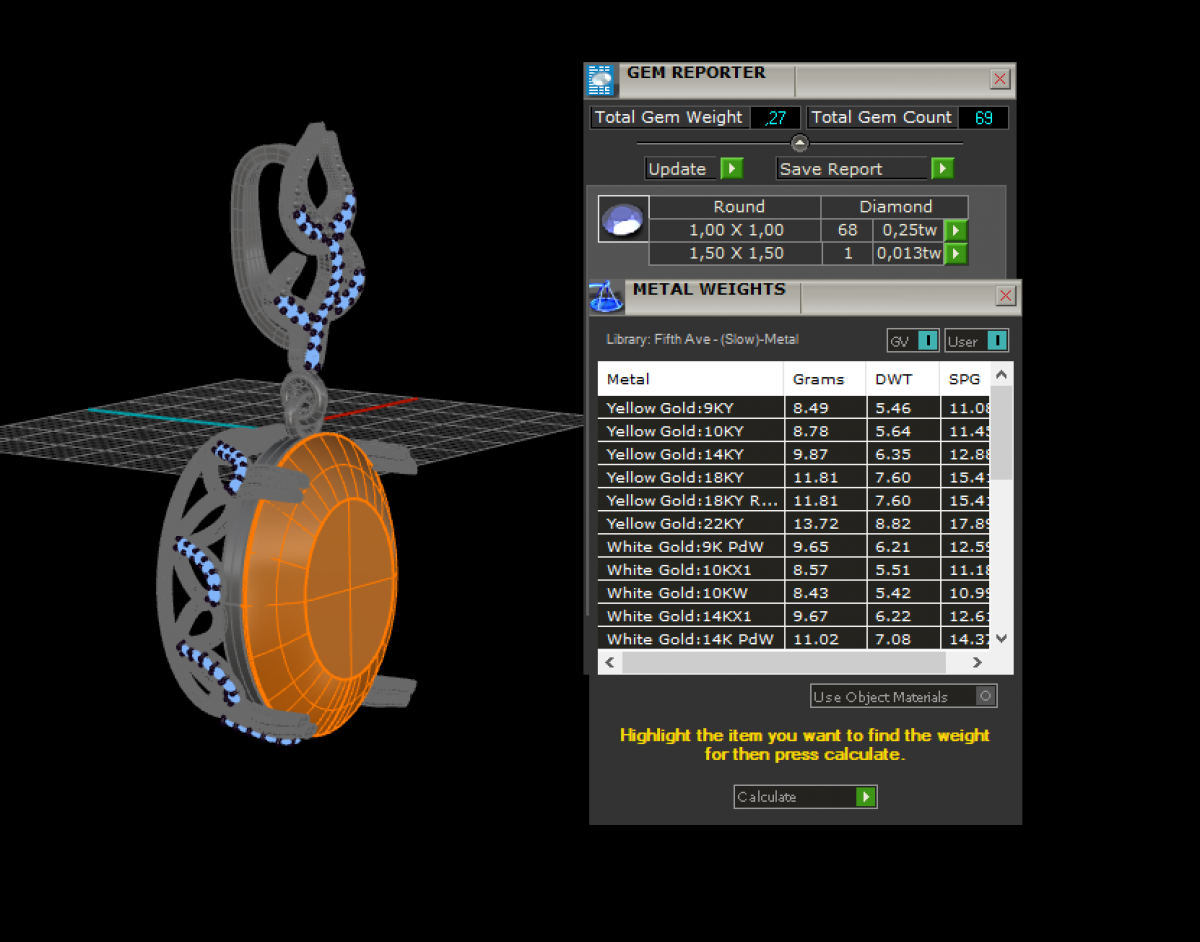1200x942 pixels.
Task: Click the Grams column header
Action: pyautogui.click(x=825, y=379)
